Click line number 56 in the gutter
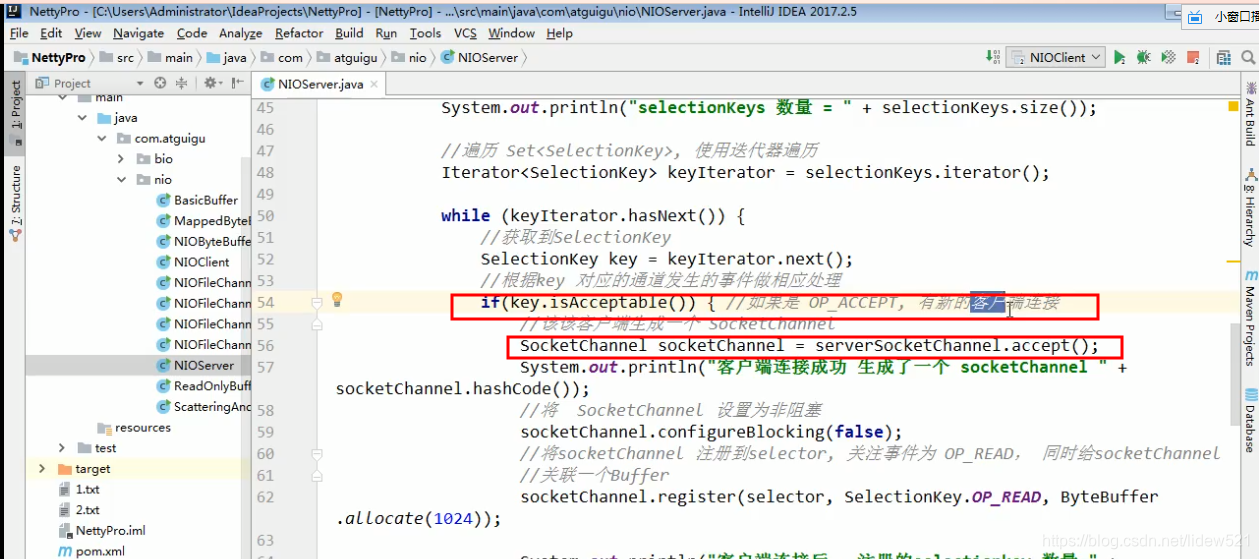Viewport: 1259px width, 559px height. [x=265, y=345]
